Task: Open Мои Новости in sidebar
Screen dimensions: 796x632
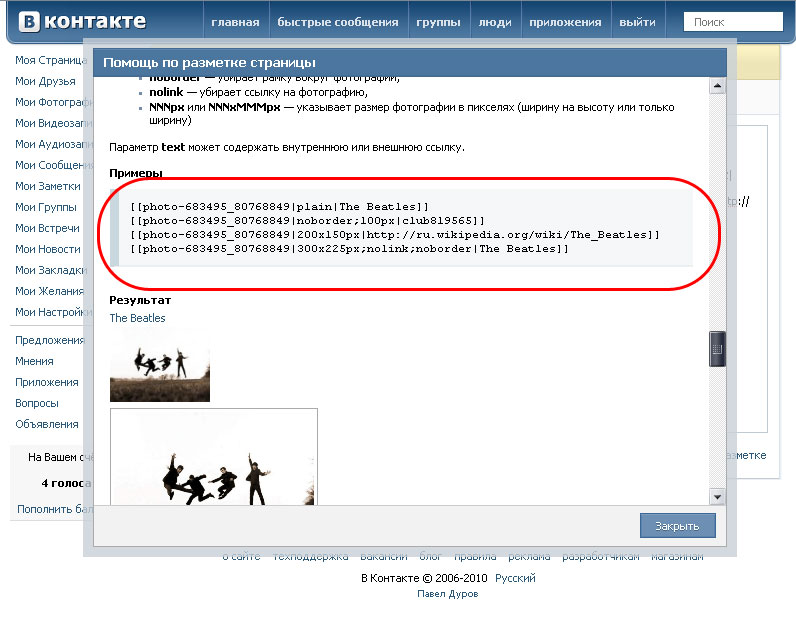Action: pos(48,249)
